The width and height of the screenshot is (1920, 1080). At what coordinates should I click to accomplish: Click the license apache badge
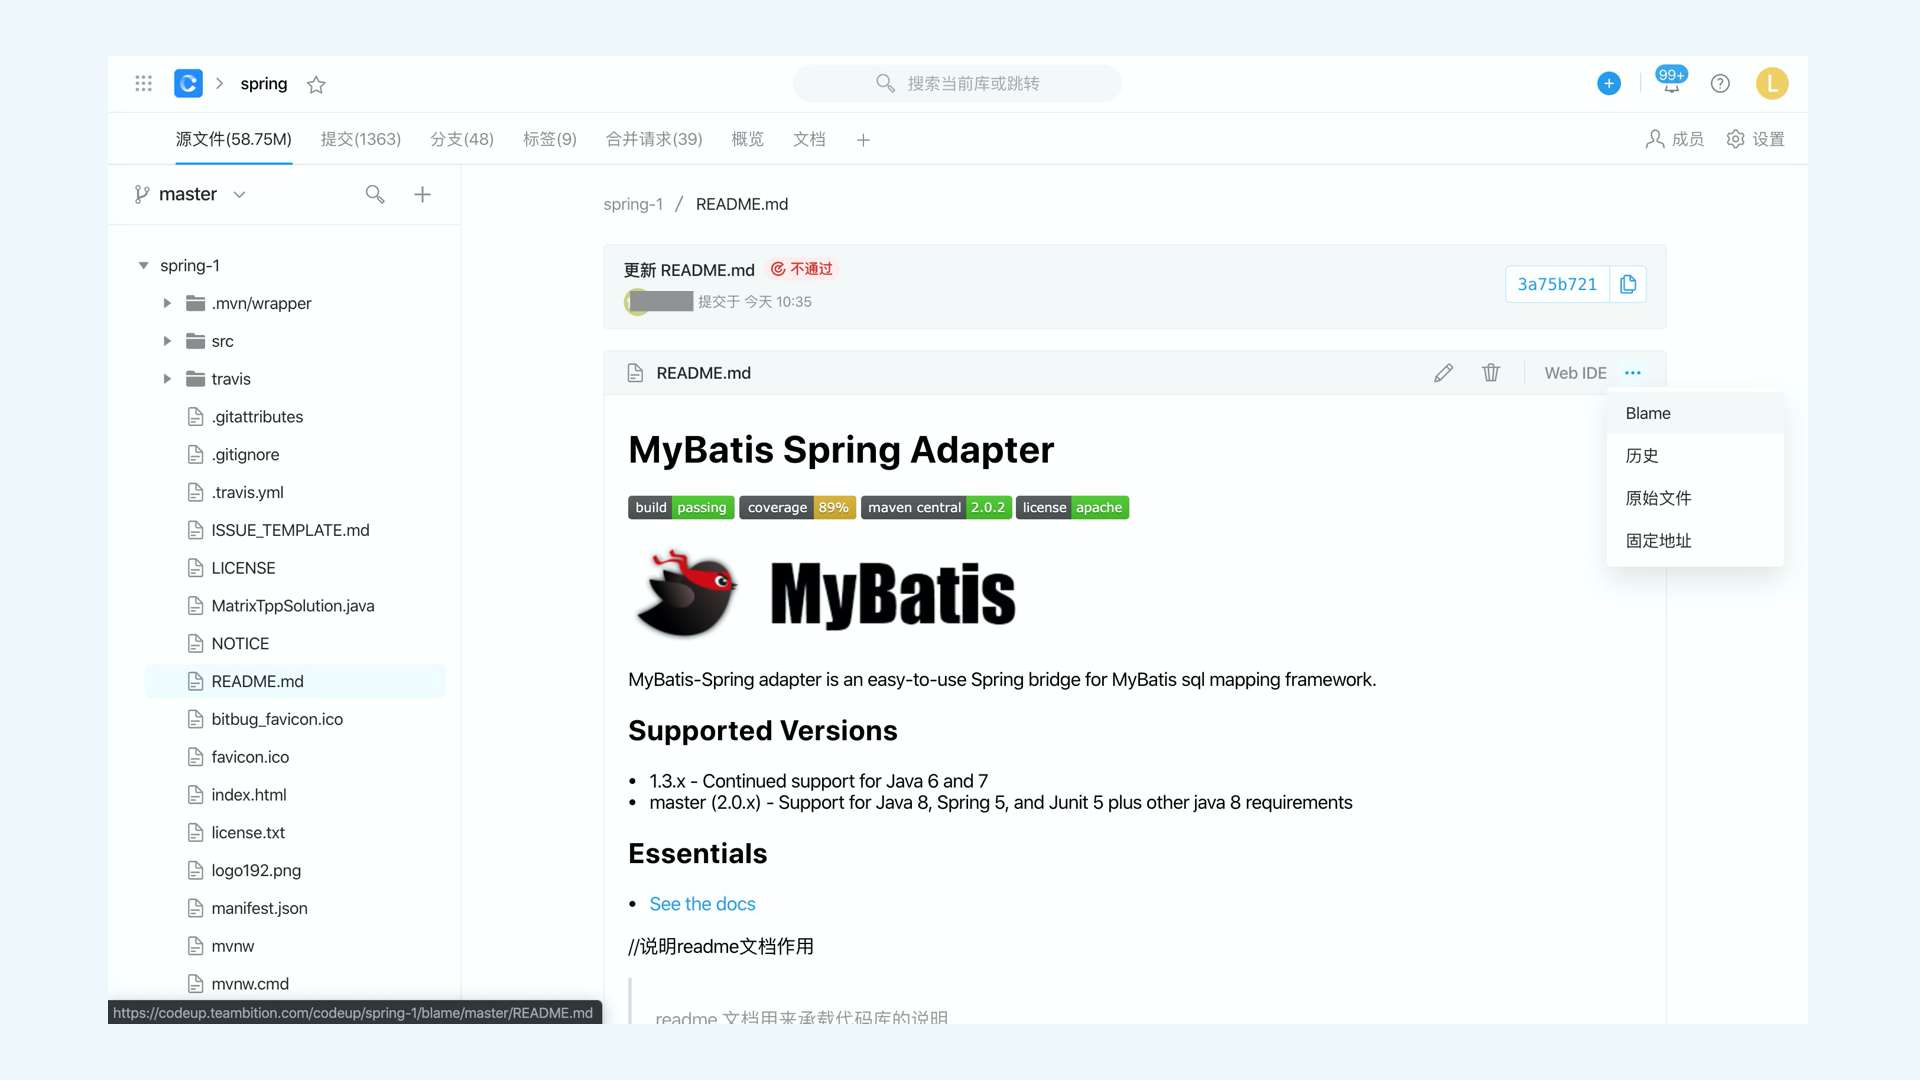[1072, 508]
